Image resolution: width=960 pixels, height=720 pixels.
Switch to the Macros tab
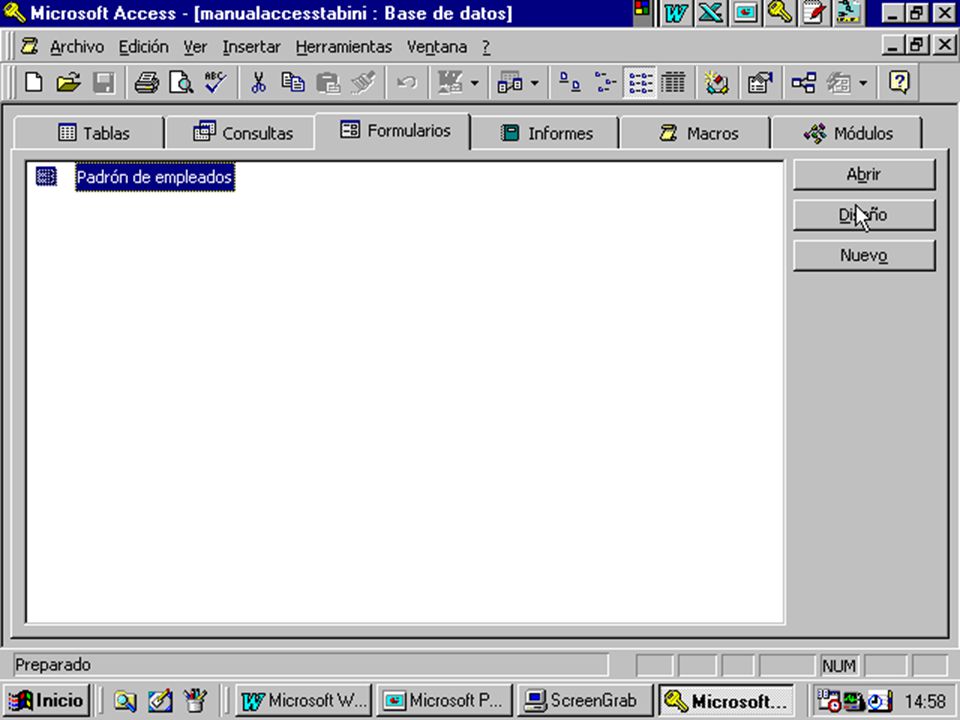pos(696,133)
